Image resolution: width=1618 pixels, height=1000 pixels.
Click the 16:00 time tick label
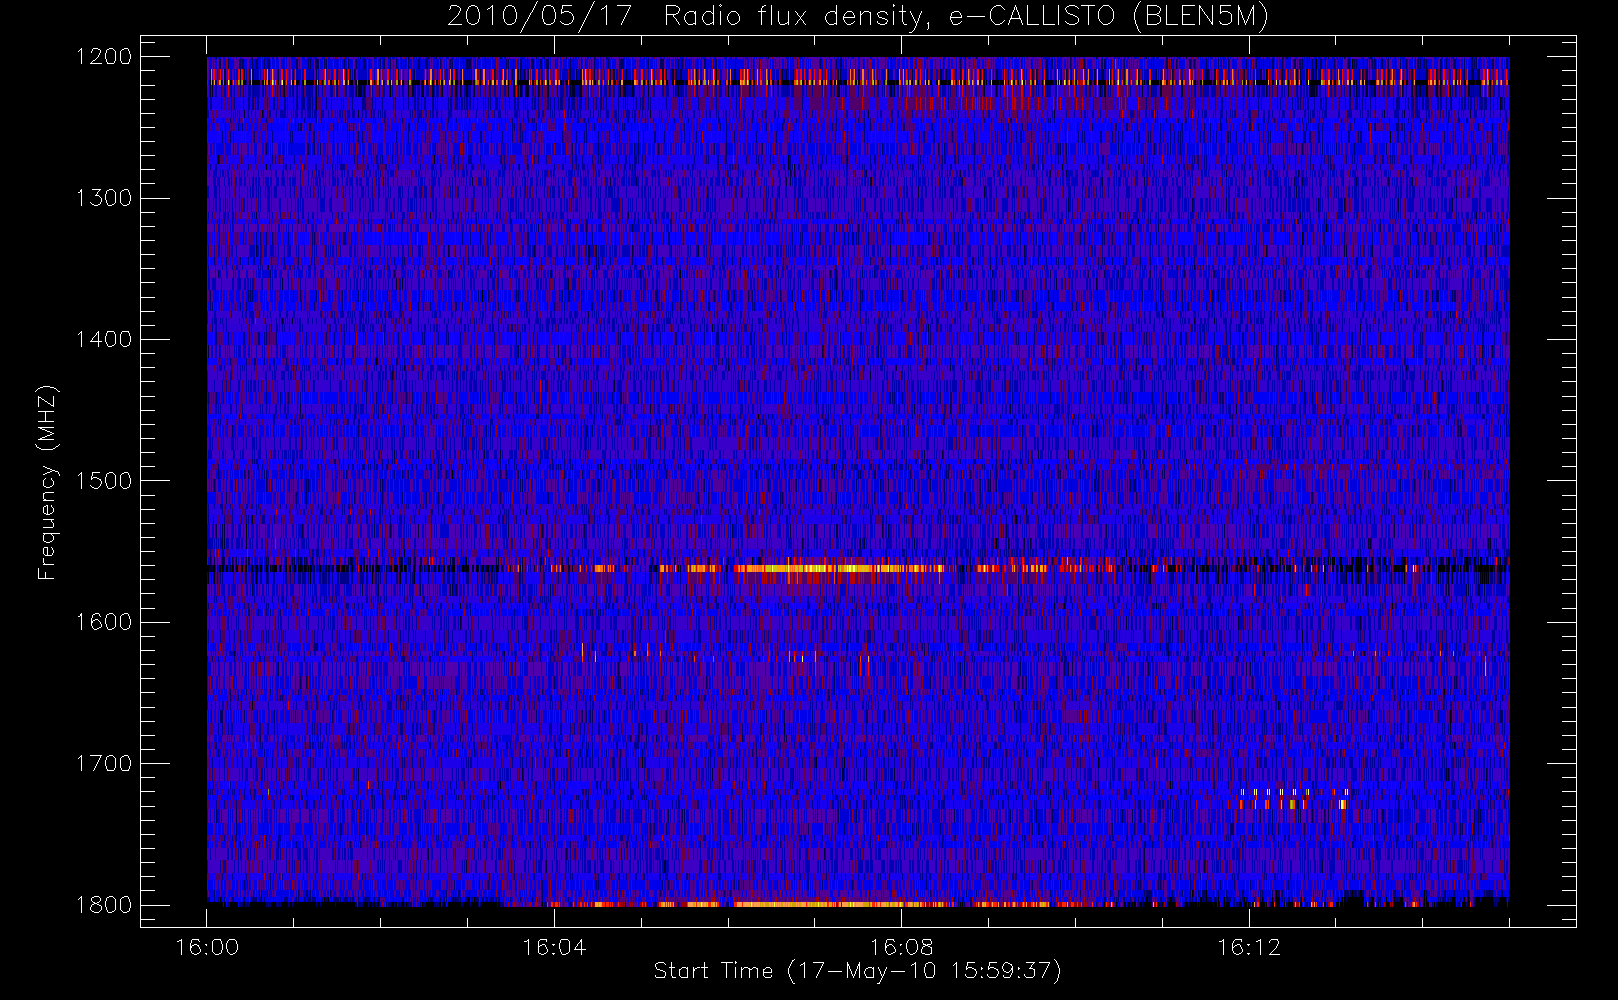[207, 947]
